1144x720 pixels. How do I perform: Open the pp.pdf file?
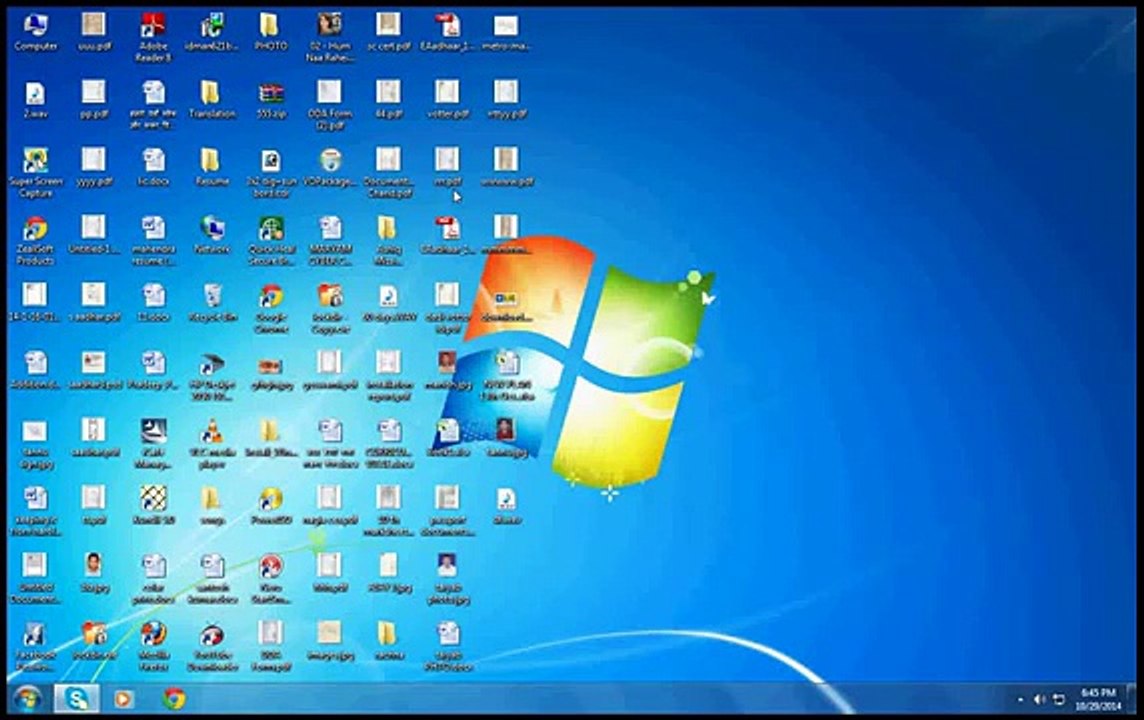(93, 101)
